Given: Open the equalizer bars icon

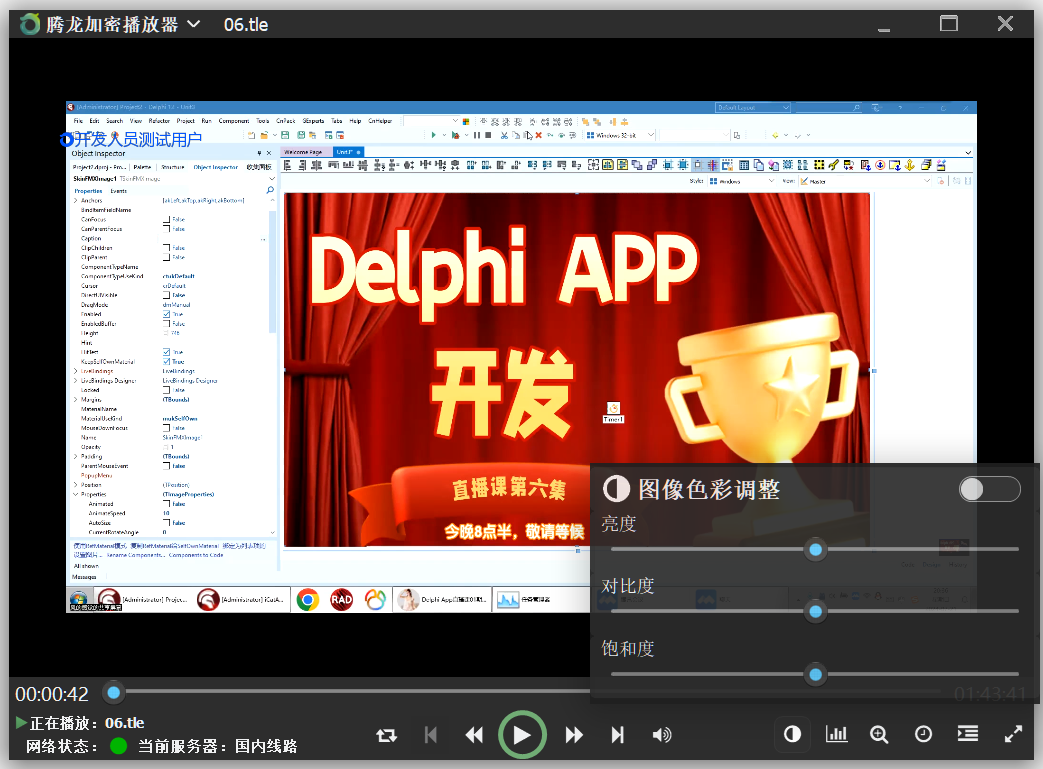Looking at the screenshot, I should [x=836, y=734].
